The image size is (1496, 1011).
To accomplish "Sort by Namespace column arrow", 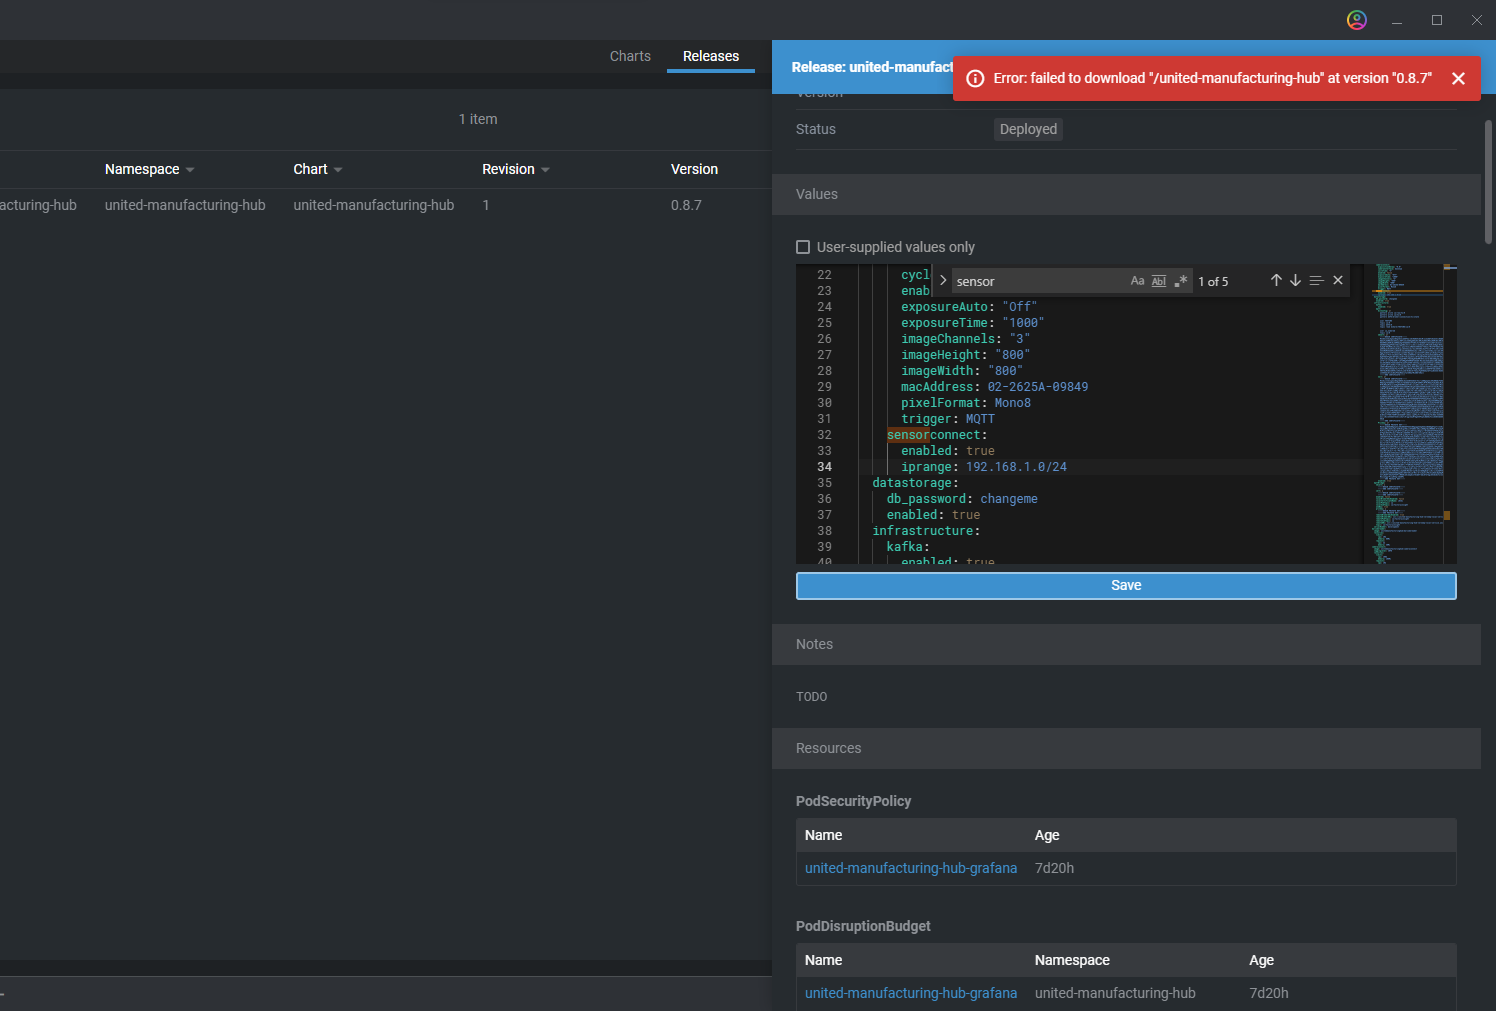I will [190, 170].
